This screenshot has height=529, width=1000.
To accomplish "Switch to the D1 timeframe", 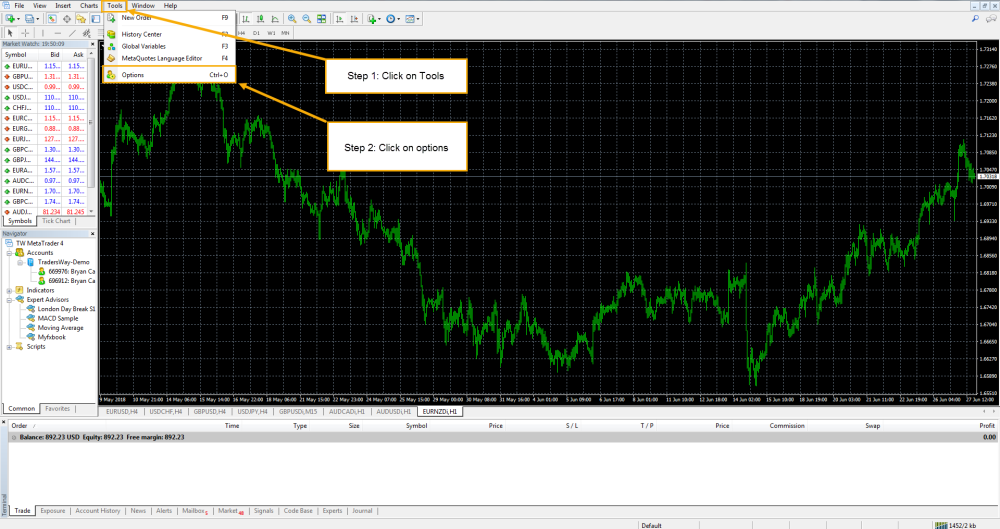I will point(256,33).
